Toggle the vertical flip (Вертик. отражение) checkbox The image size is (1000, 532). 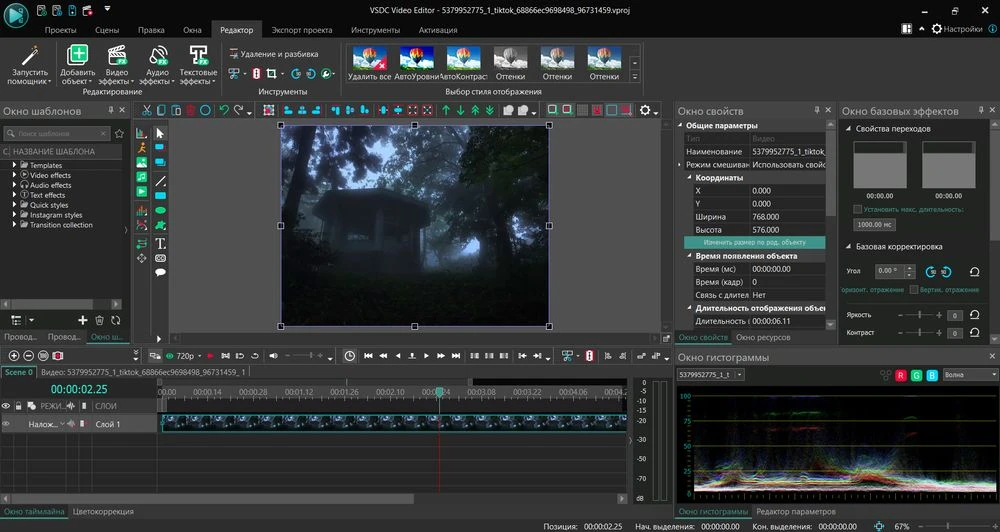tap(913, 290)
